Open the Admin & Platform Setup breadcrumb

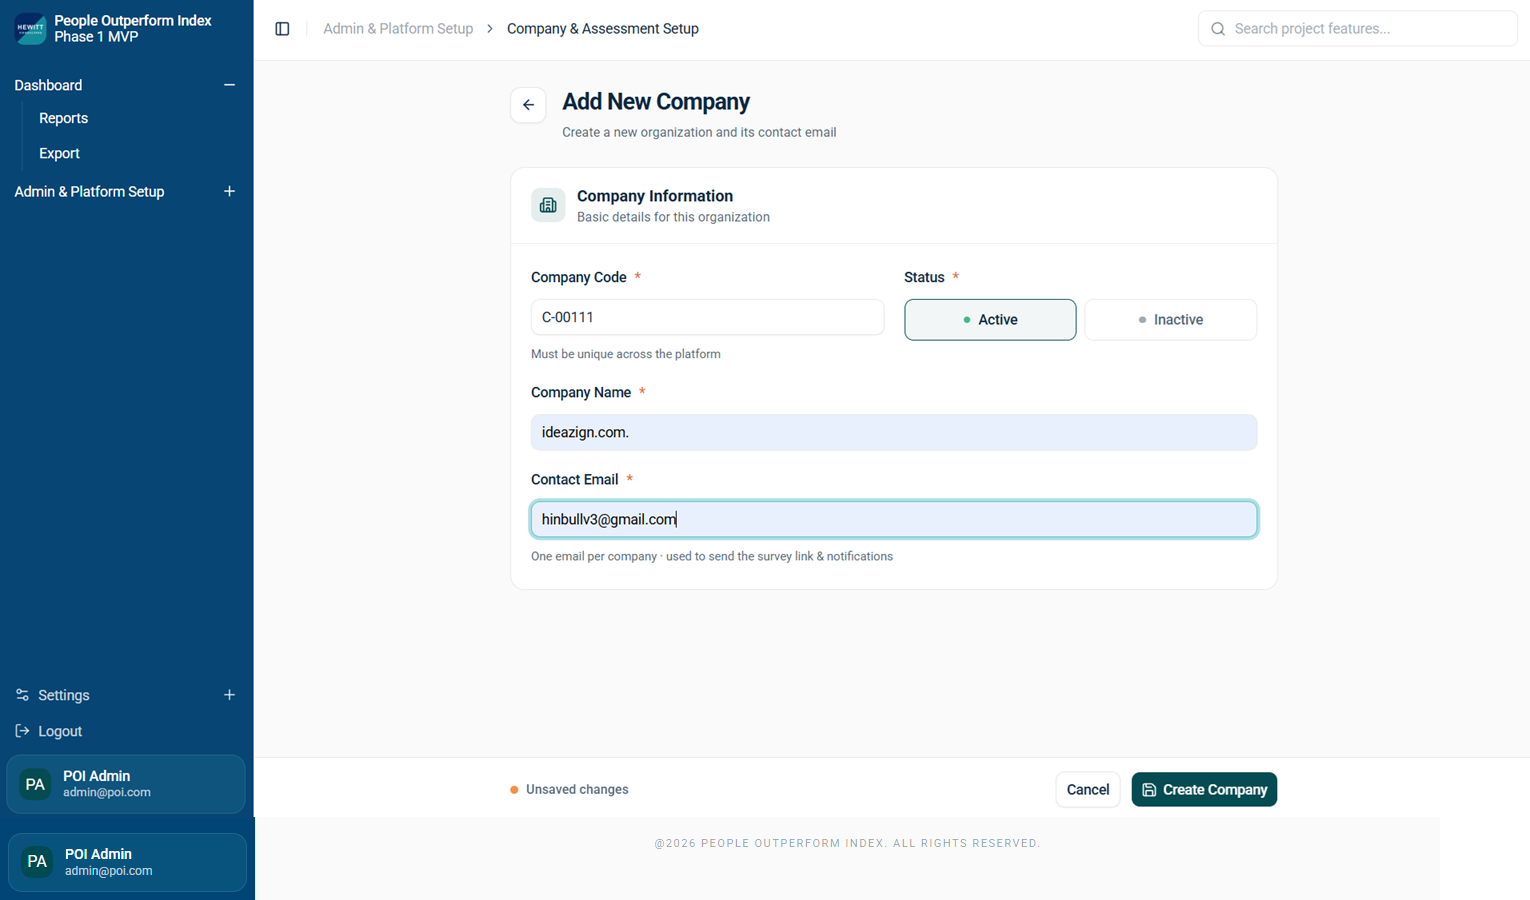(398, 29)
